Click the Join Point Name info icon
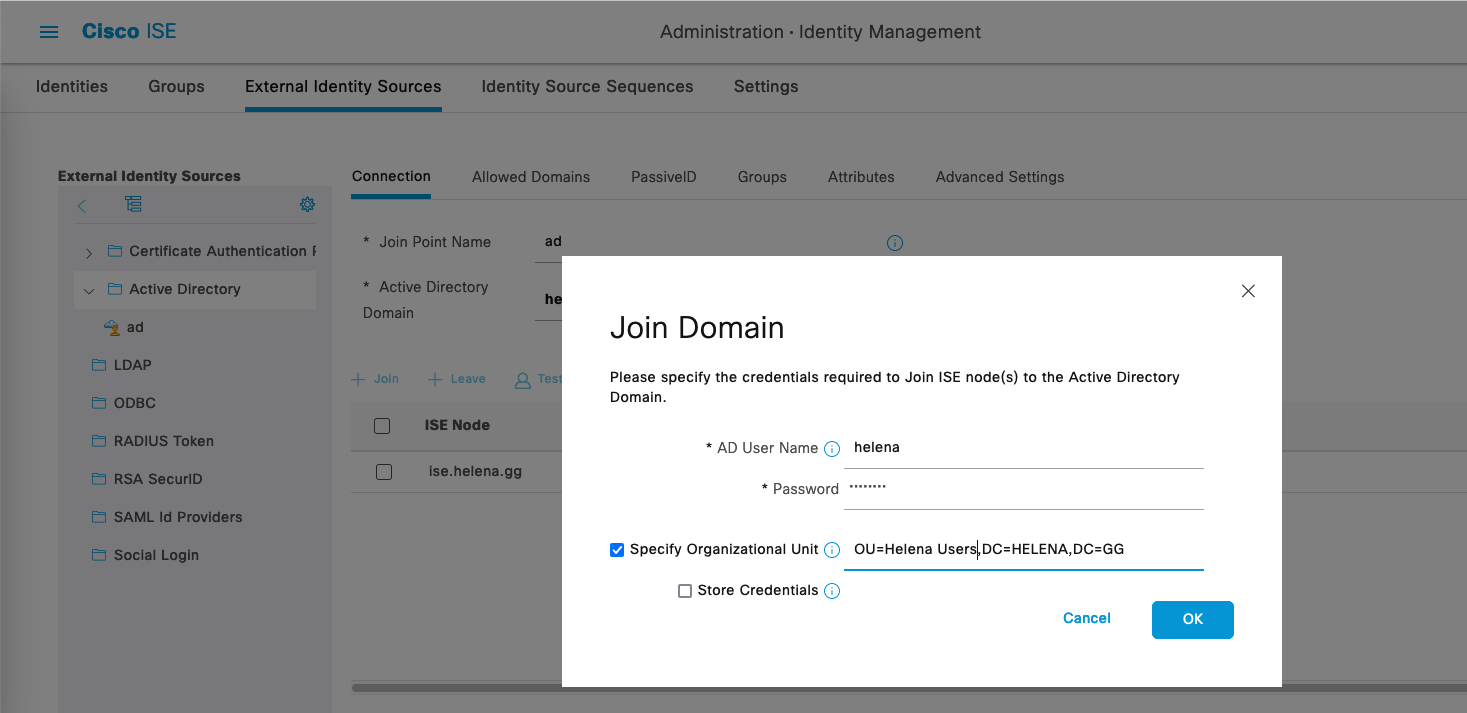 (895, 243)
